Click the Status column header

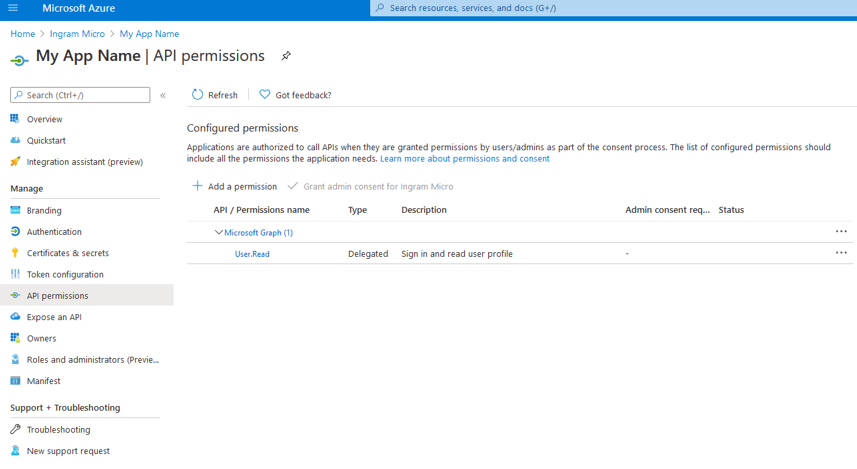[x=731, y=210]
